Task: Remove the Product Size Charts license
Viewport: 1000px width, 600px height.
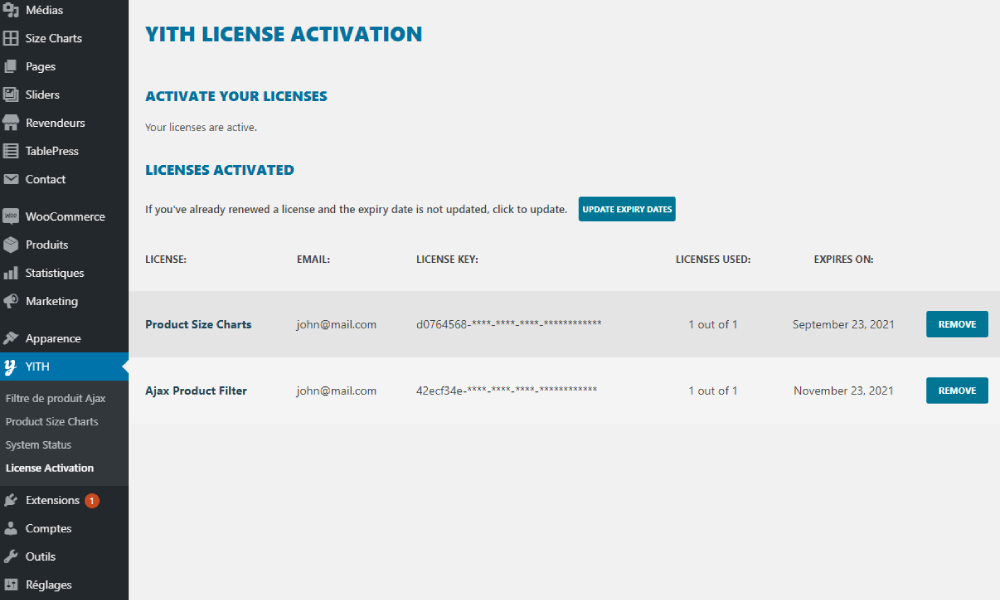Action: coord(956,324)
